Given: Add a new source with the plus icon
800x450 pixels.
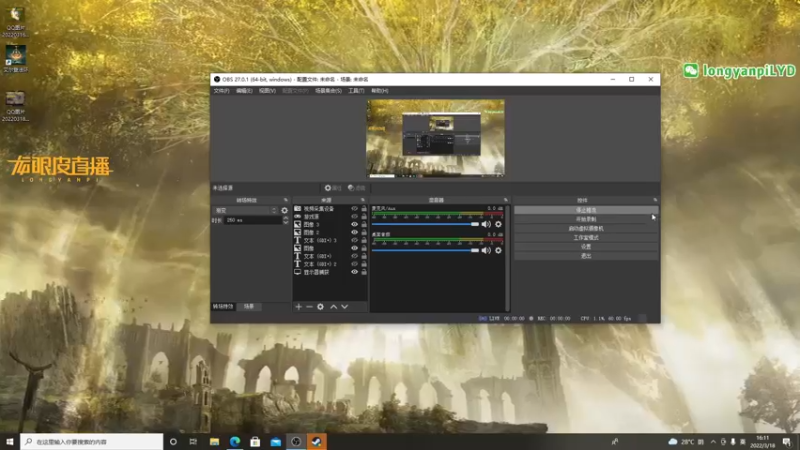Looking at the screenshot, I should (x=298, y=307).
